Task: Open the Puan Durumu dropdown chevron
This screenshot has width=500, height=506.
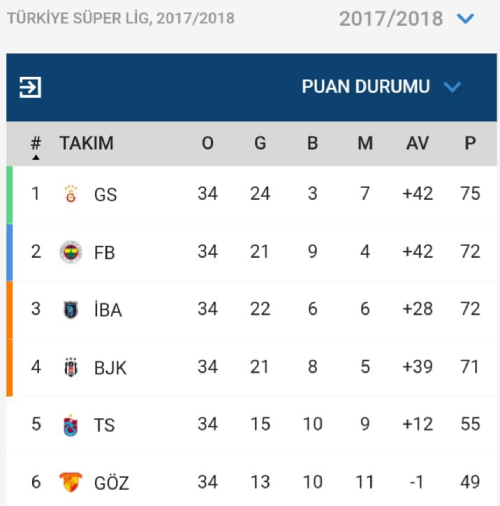Action: 452,87
